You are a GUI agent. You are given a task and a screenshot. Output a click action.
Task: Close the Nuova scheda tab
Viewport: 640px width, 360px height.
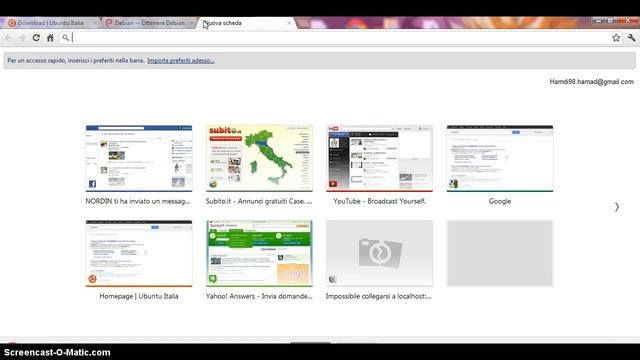coord(289,23)
